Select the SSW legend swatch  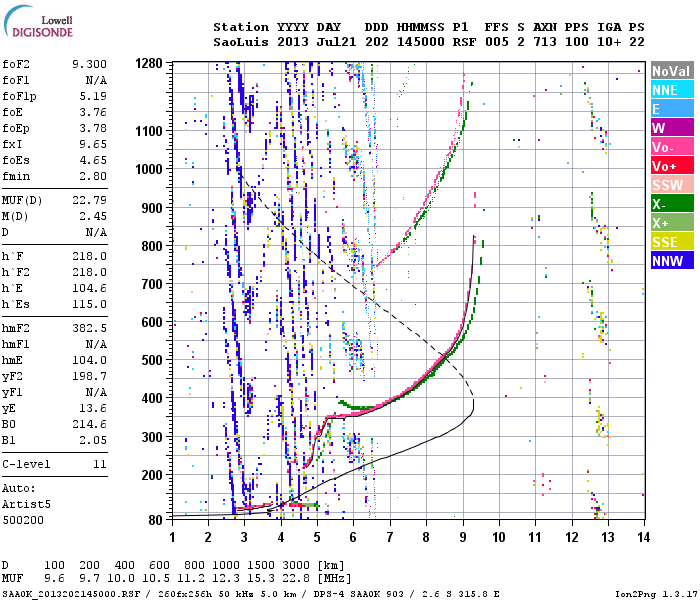pos(672,185)
